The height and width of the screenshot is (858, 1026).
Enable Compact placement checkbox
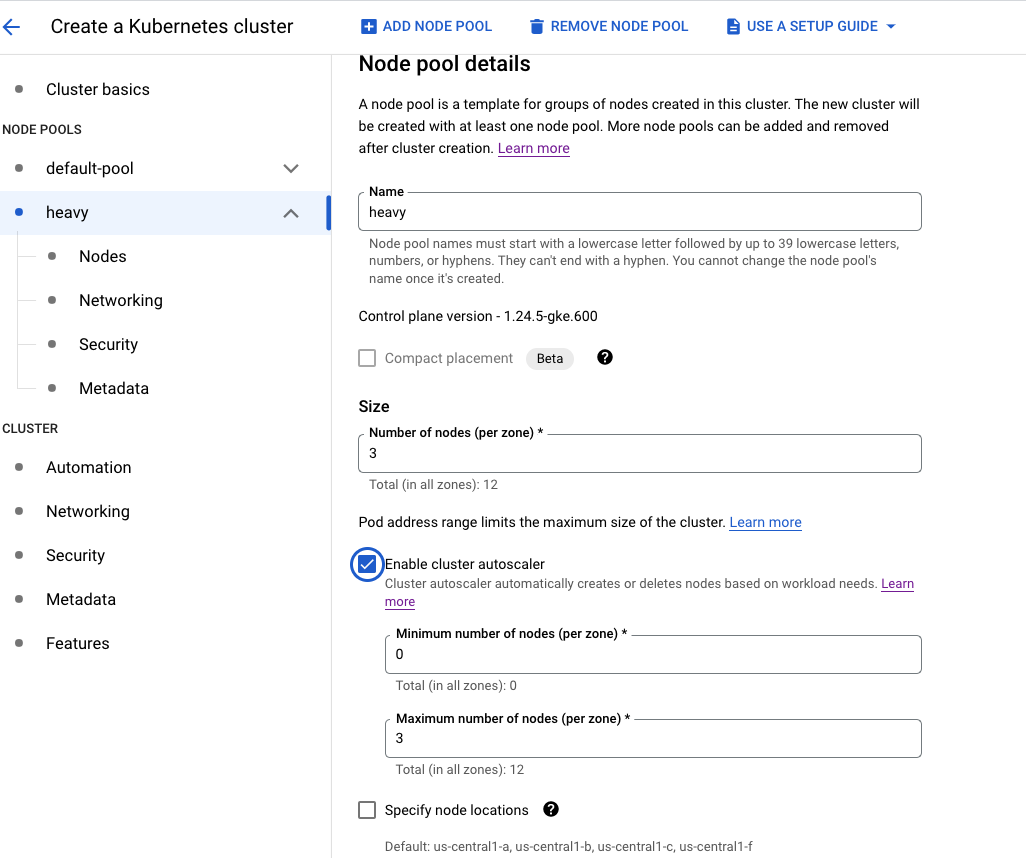(x=367, y=358)
